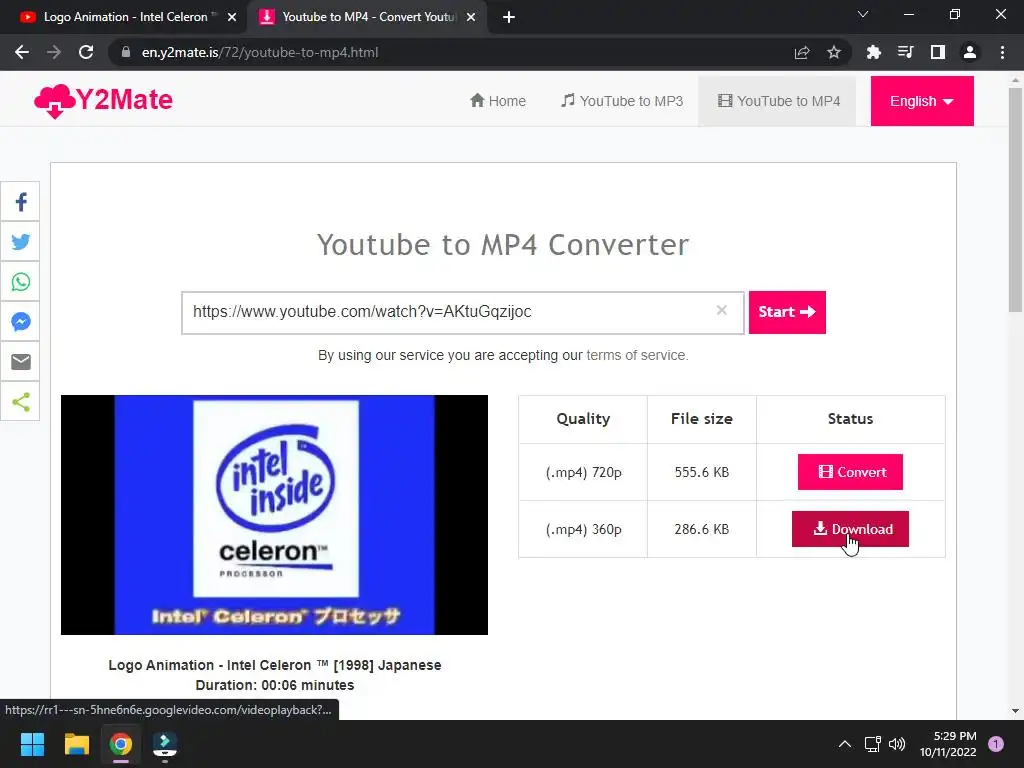The width and height of the screenshot is (1024, 768).
Task: Click the Logo Animation video title text
Action: [274, 665]
